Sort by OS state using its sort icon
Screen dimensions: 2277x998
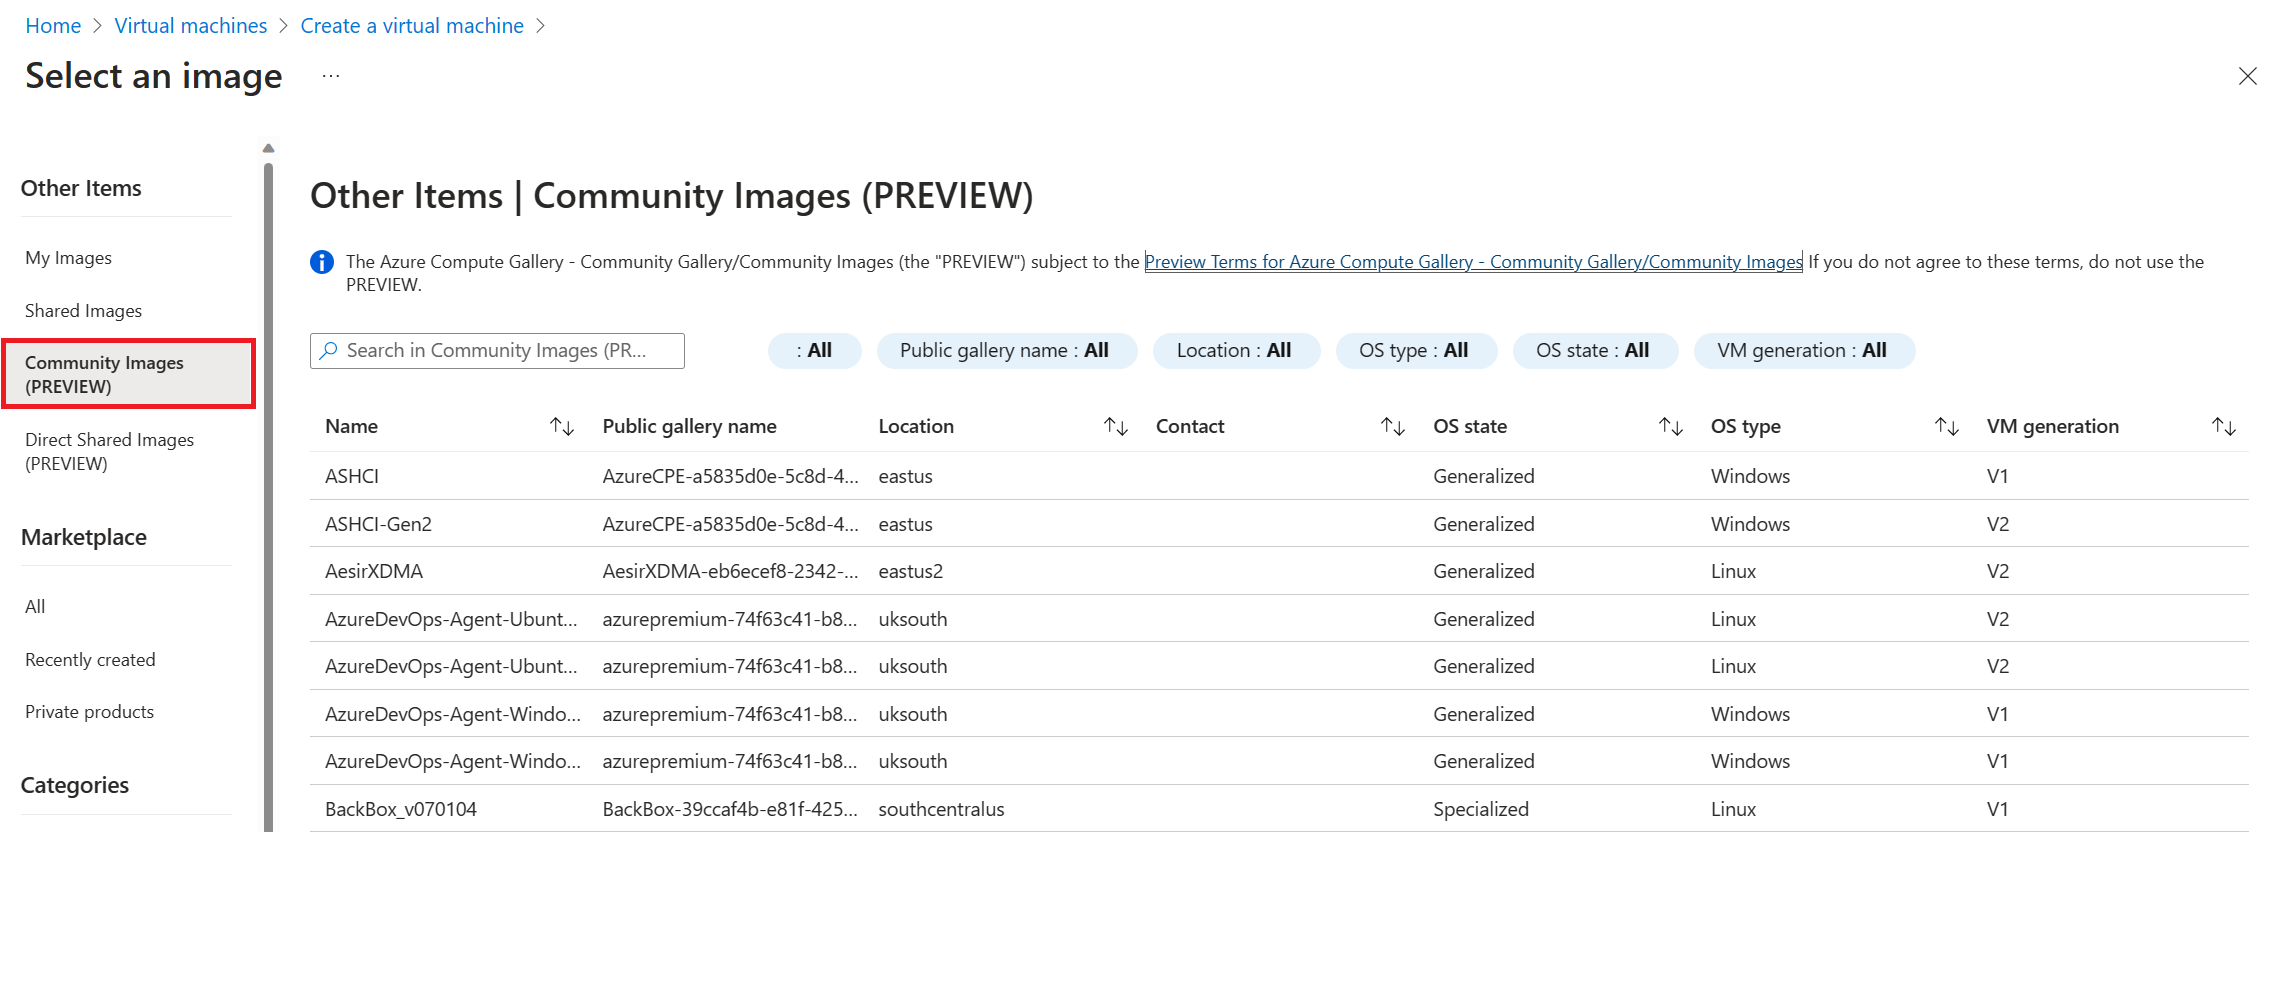click(1670, 425)
